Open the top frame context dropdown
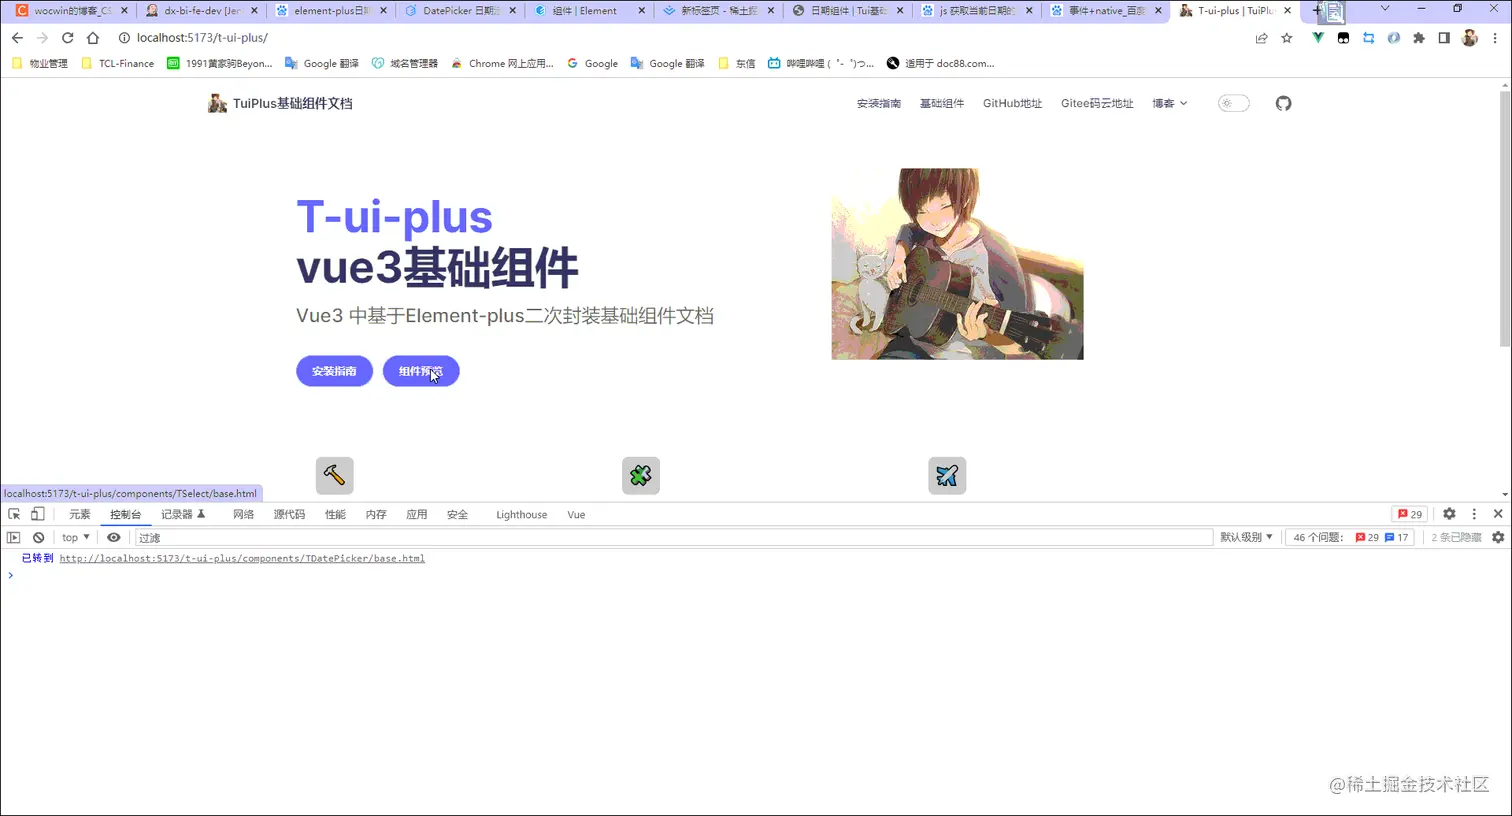Screen dimensions: 1512x816 point(73,537)
